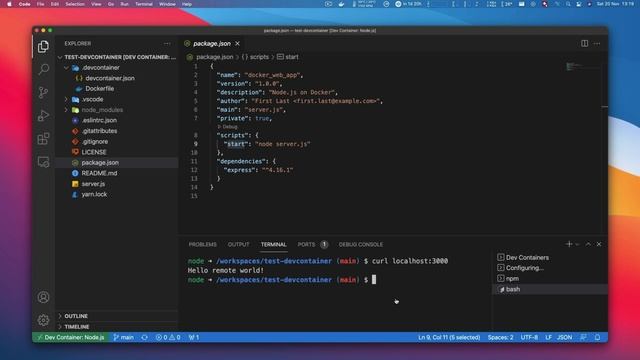
Task: Open the new terminal launch profile dropdown
Action: pyautogui.click(x=577, y=244)
